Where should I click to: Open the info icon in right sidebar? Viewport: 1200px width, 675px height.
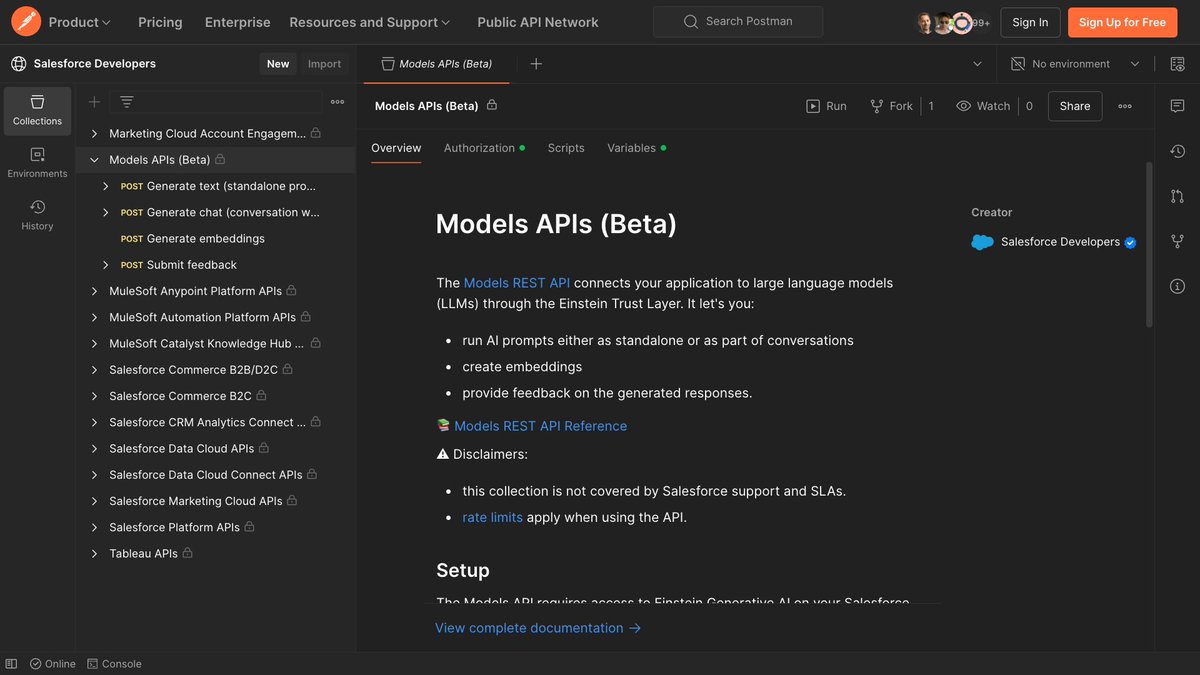[x=1177, y=286]
